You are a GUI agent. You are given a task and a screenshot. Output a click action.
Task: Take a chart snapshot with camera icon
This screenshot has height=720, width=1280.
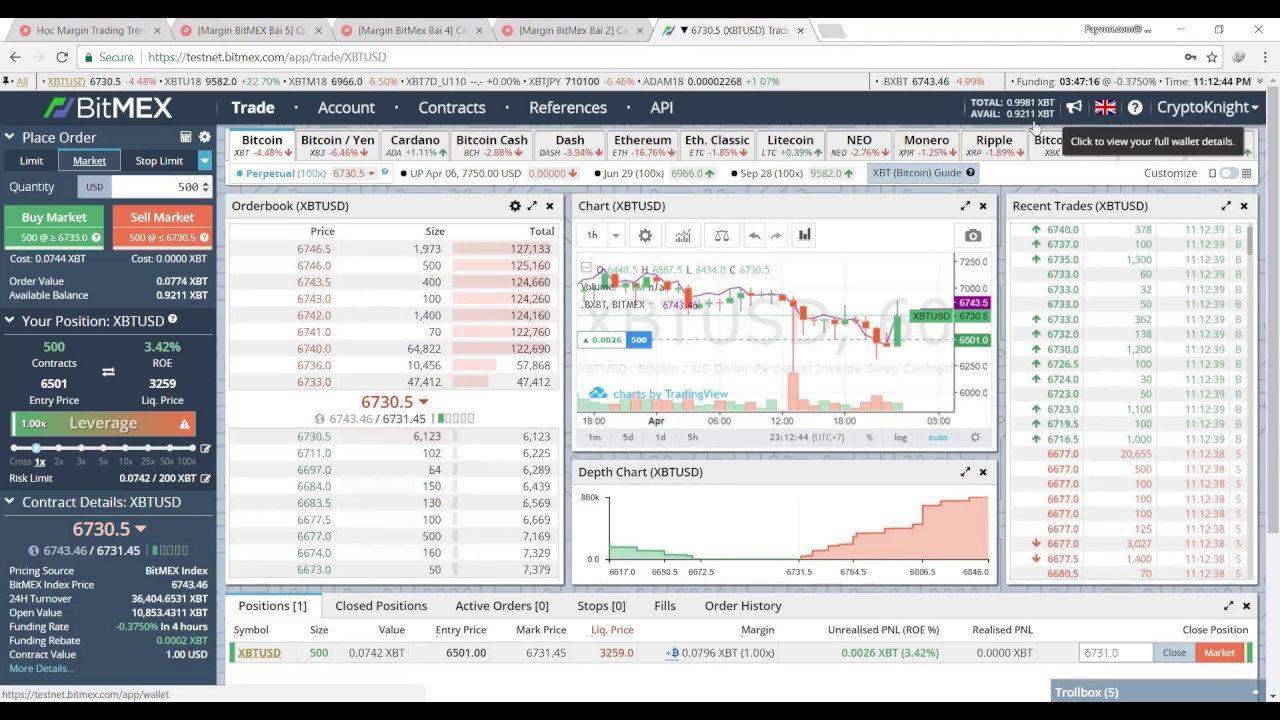(973, 235)
